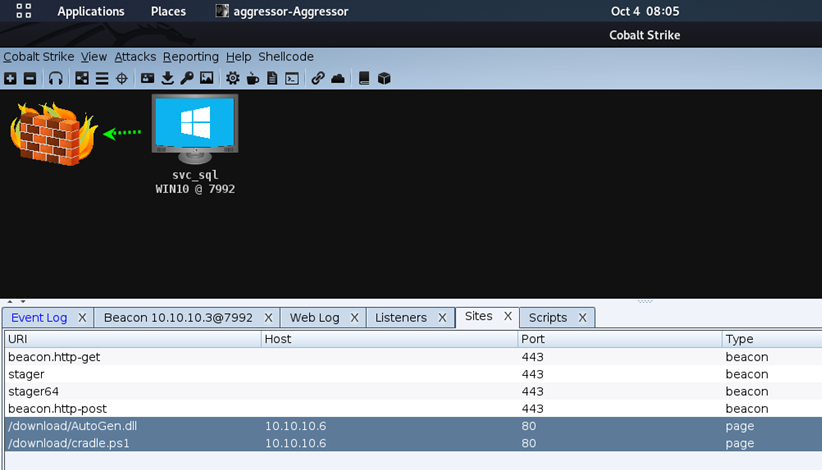Click the chain link host file icon
Image resolution: width=822 pixels, height=470 pixels.
coord(318,79)
